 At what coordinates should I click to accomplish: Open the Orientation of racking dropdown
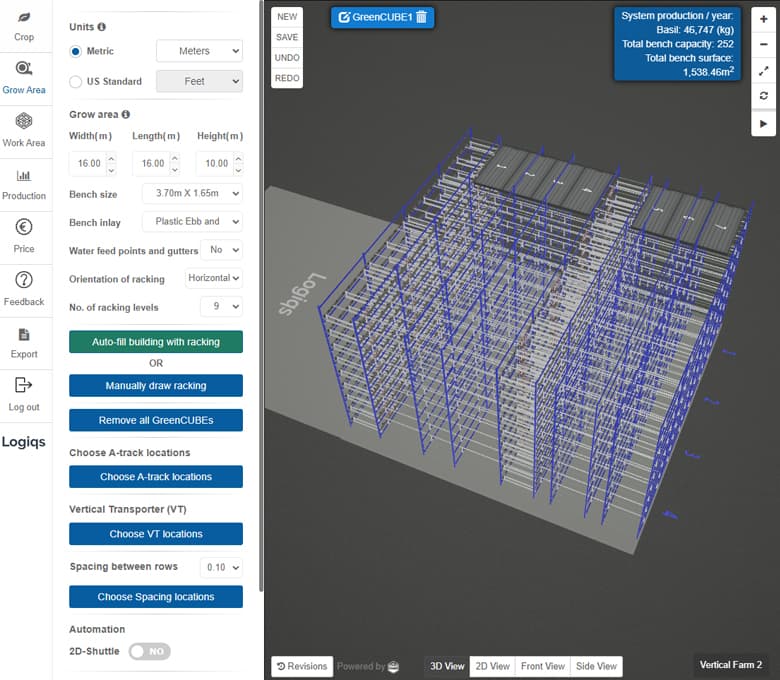(x=214, y=278)
